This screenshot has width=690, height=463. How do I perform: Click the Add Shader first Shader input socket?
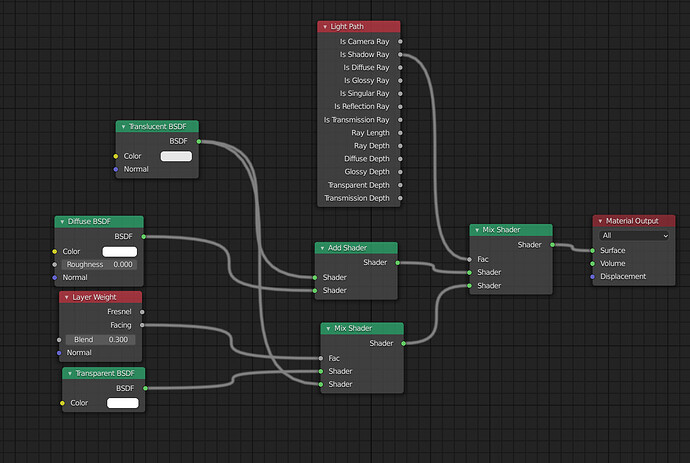pyautogui.click(x=315, y=278)
